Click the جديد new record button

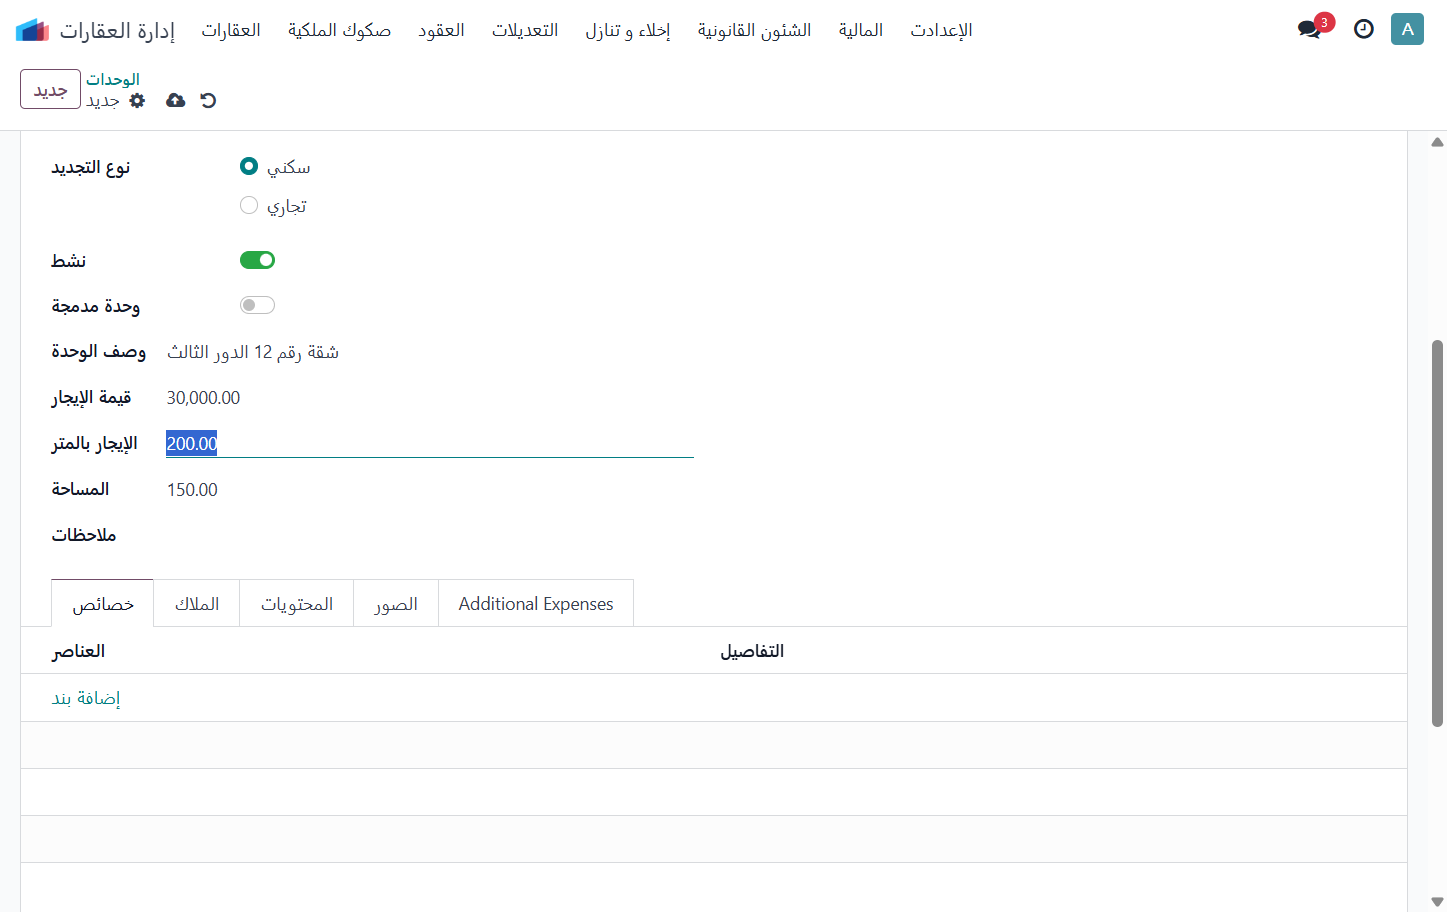click(50, 89)
